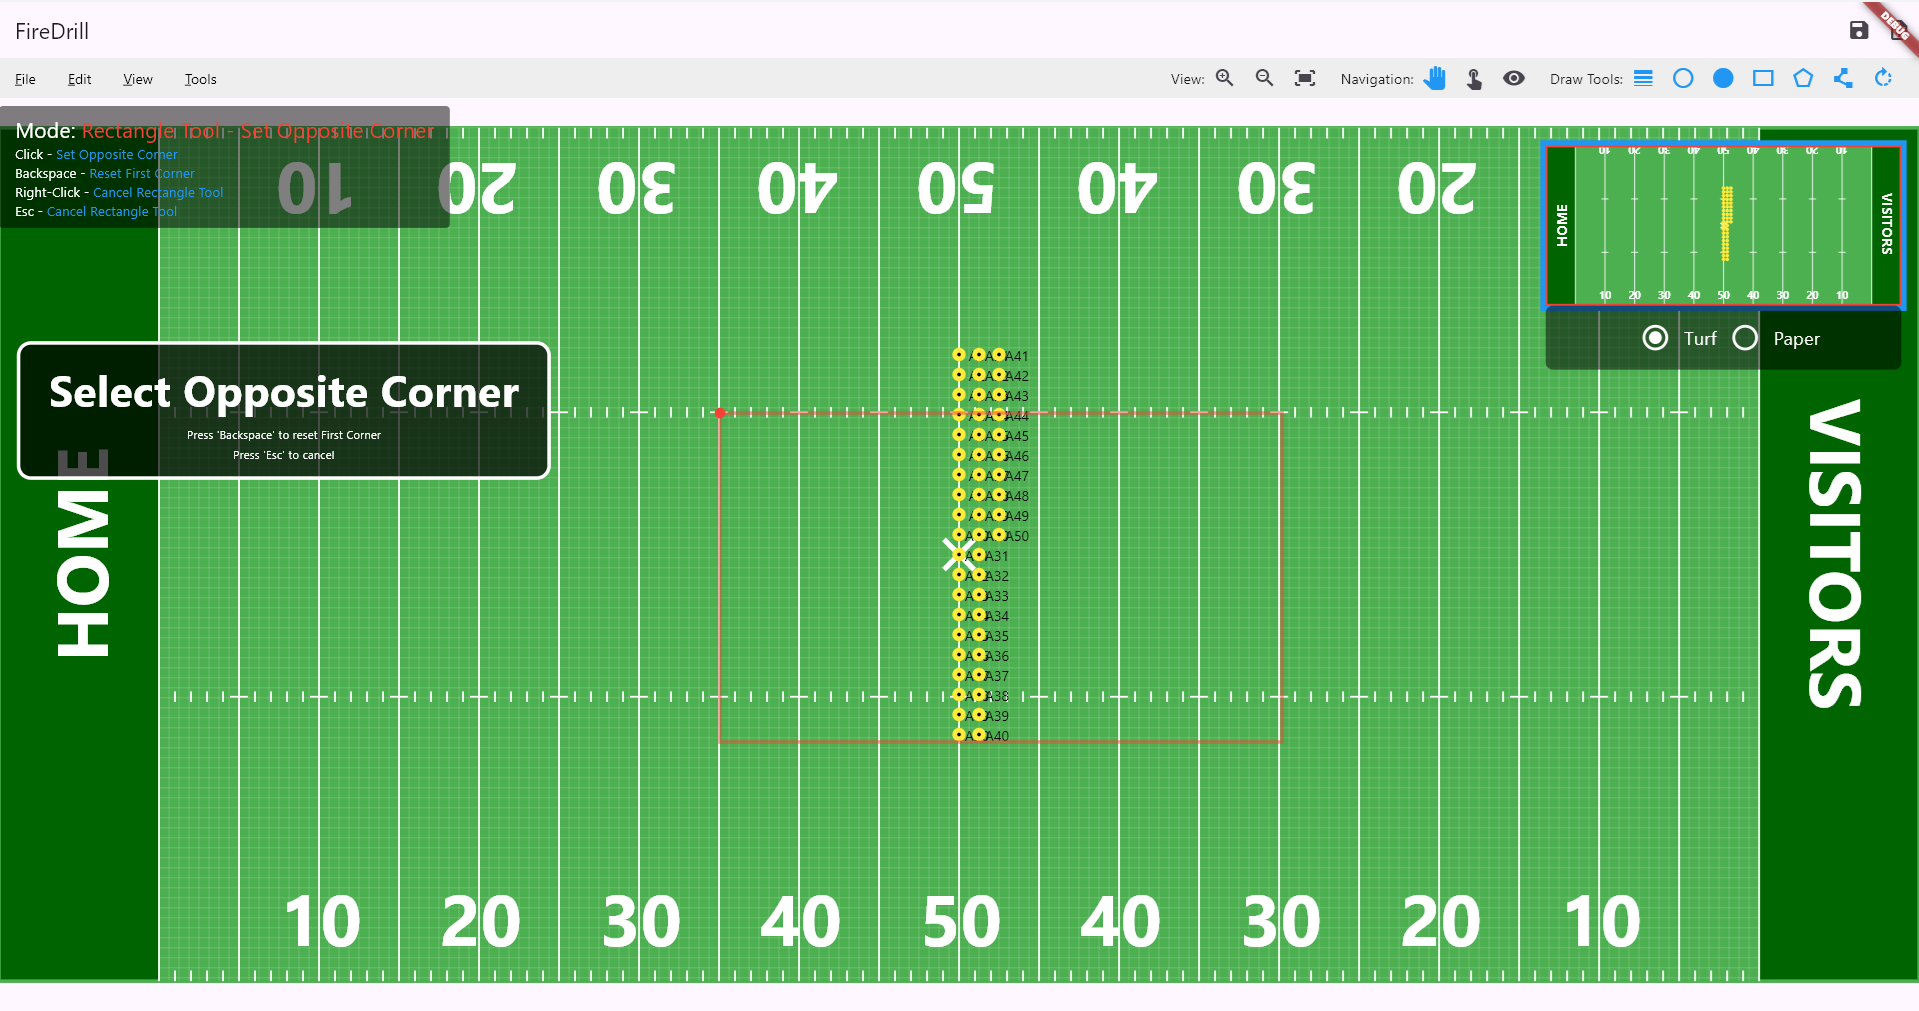Click the rotate draw tool icon
1919x1011 pixels.
tap(1883, 78)
